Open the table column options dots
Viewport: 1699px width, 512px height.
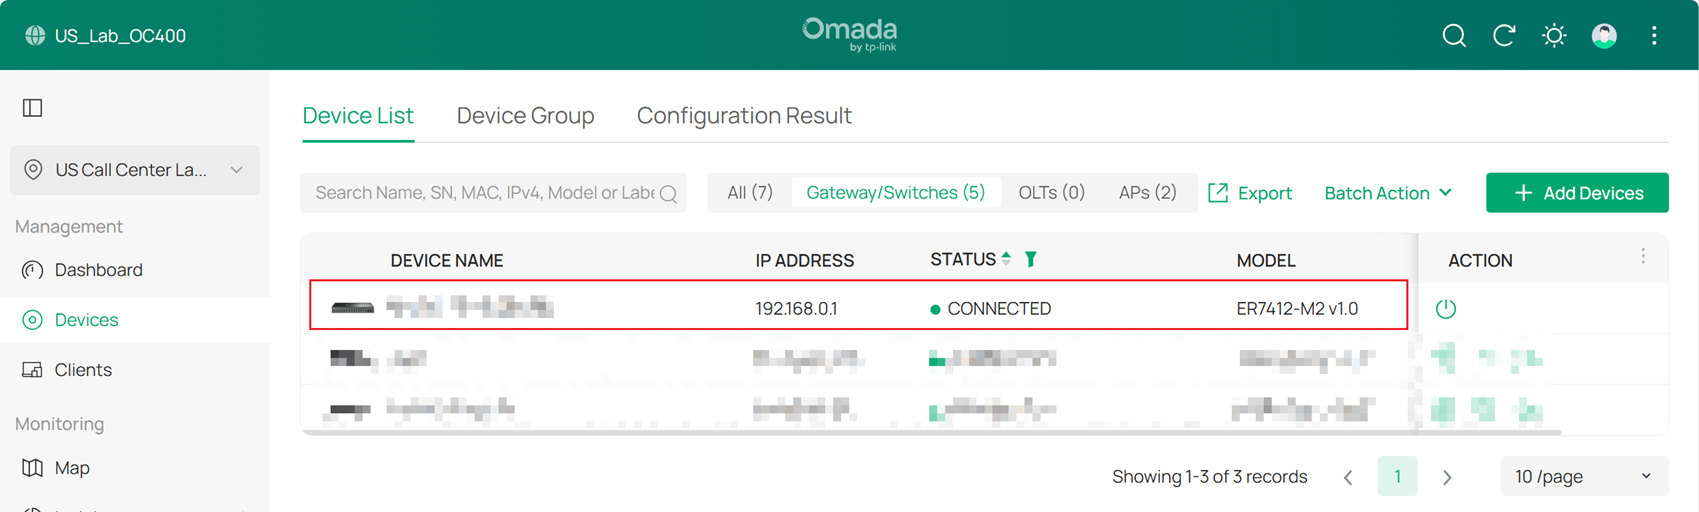point(1643,257)
